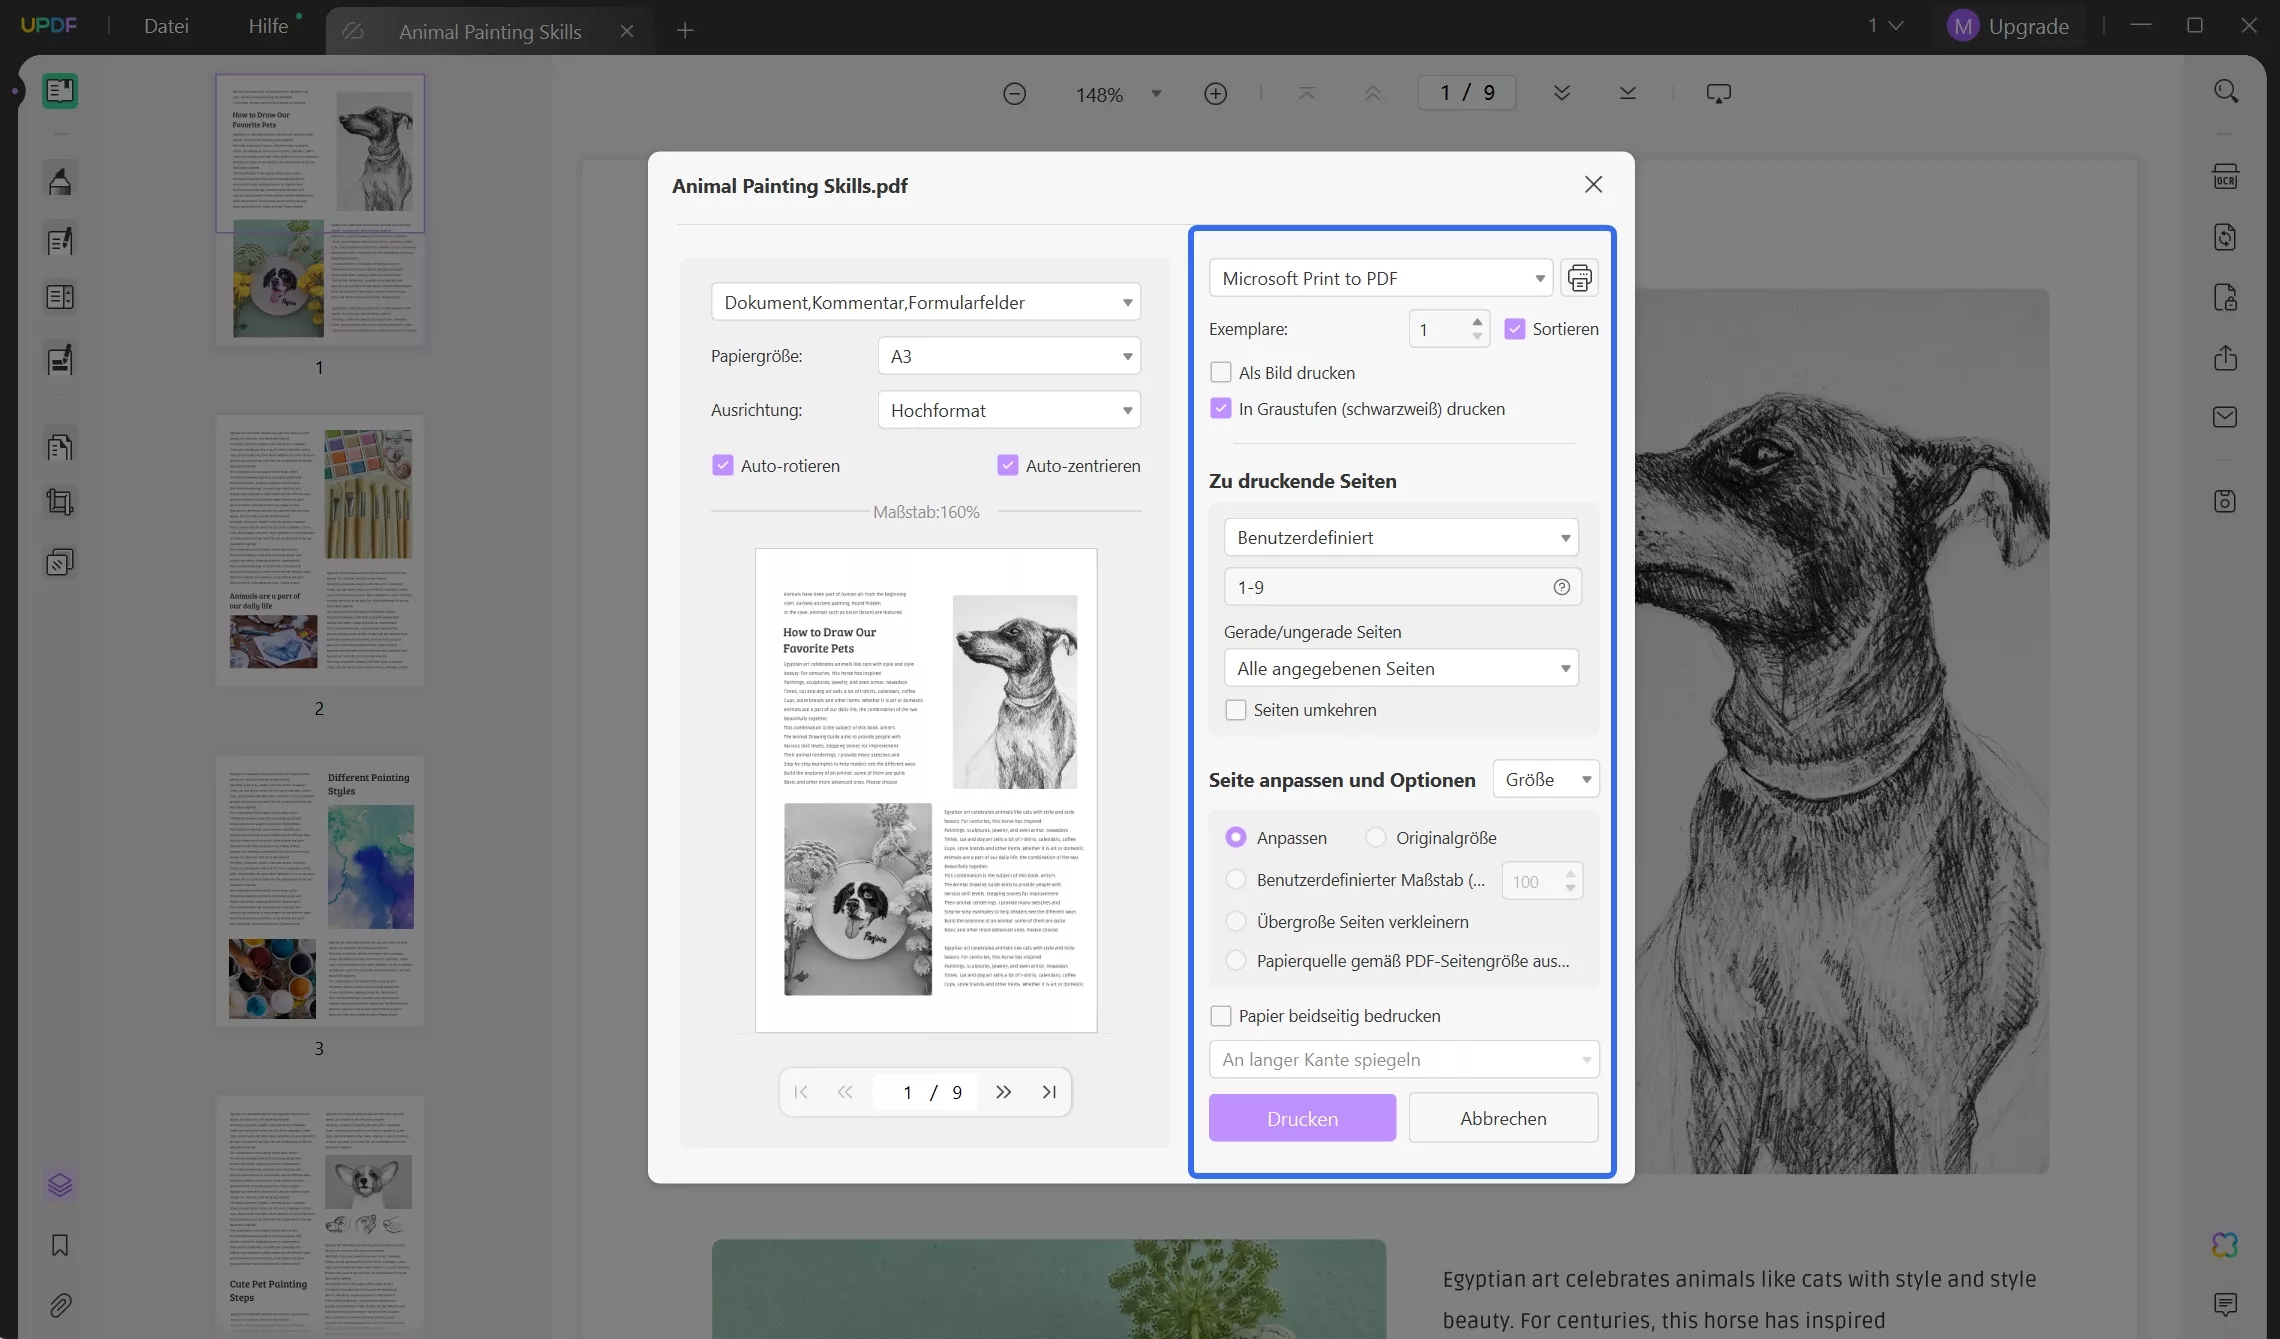Go to last preview page arrow
This screenshot has height=1339, width=2280.
(x=1049, y=1092)
